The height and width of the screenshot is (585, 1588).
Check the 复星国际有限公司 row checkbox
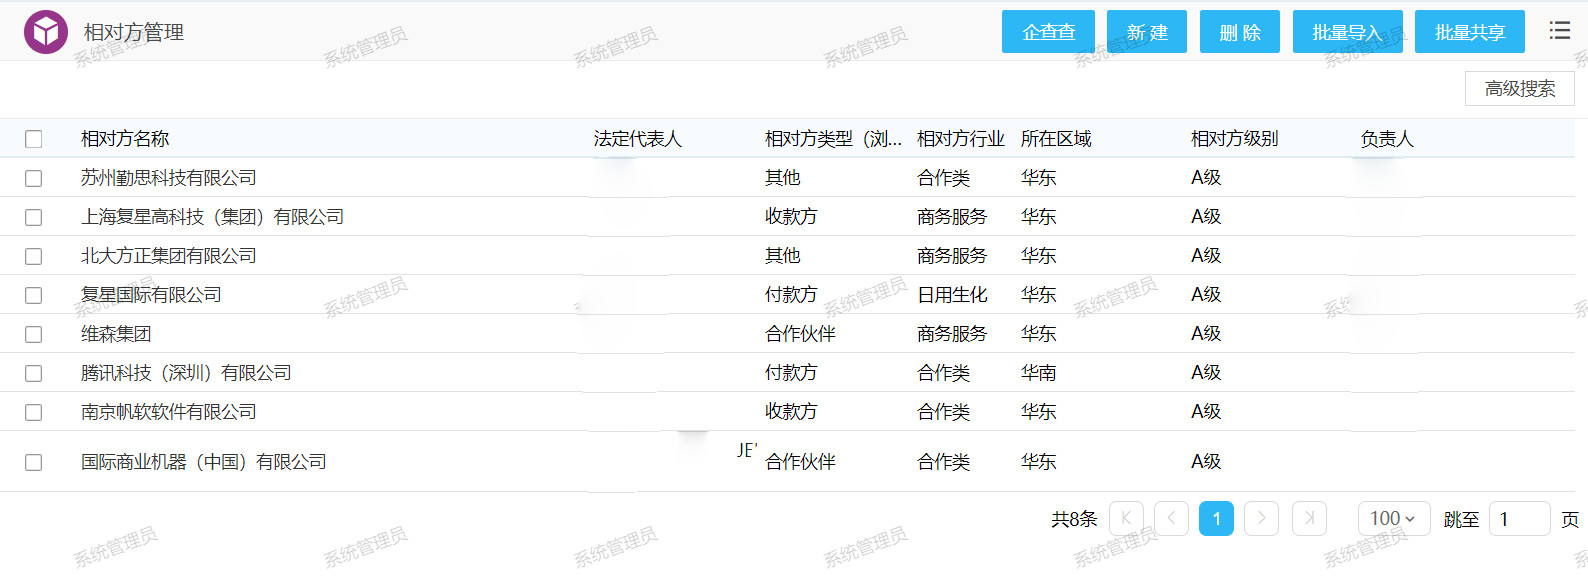click(34, 295)
